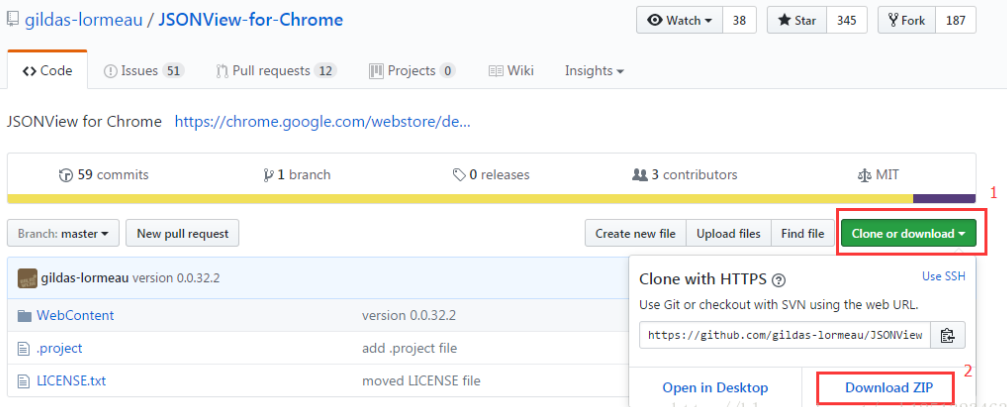This screenshot has height=407, width=1007.
Task: Open Branch: master selector
Action: 63,233
